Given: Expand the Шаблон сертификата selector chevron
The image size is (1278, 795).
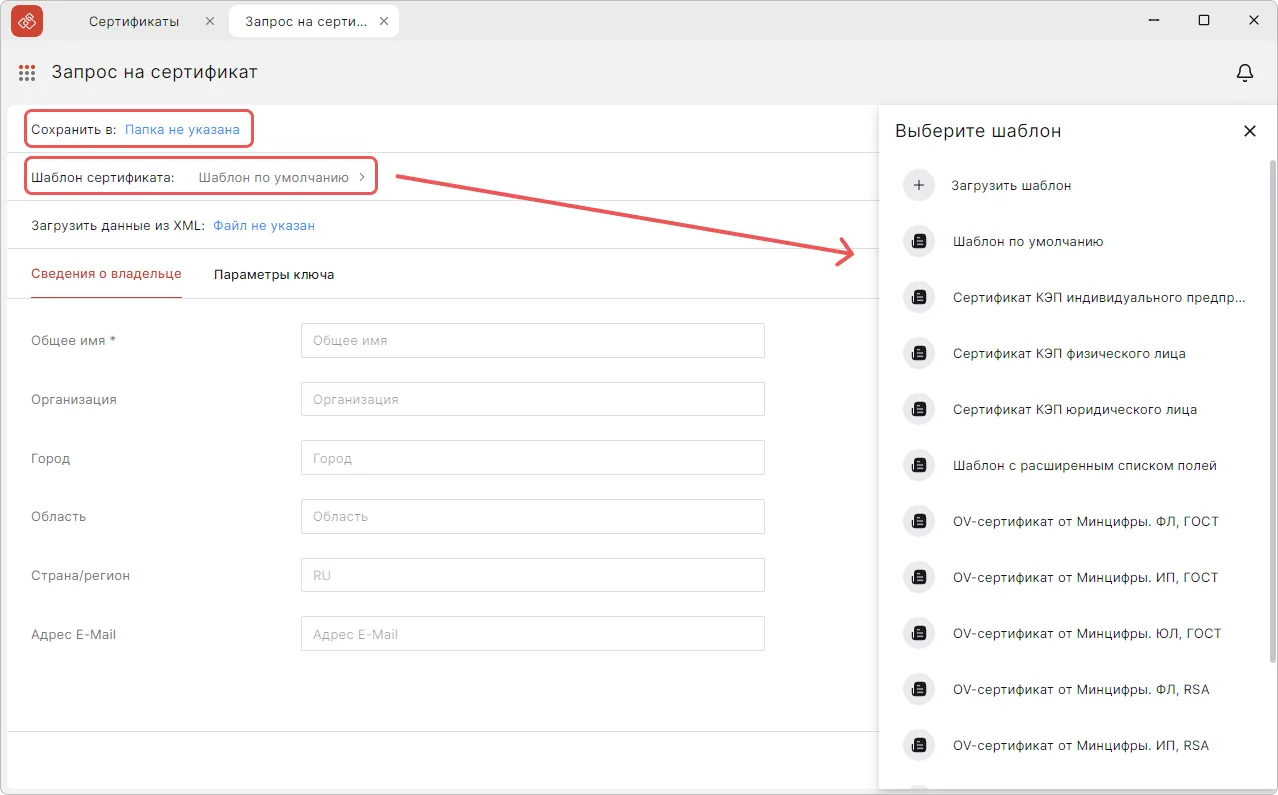Looking at the screenshot, I should (x=361, y=177).
